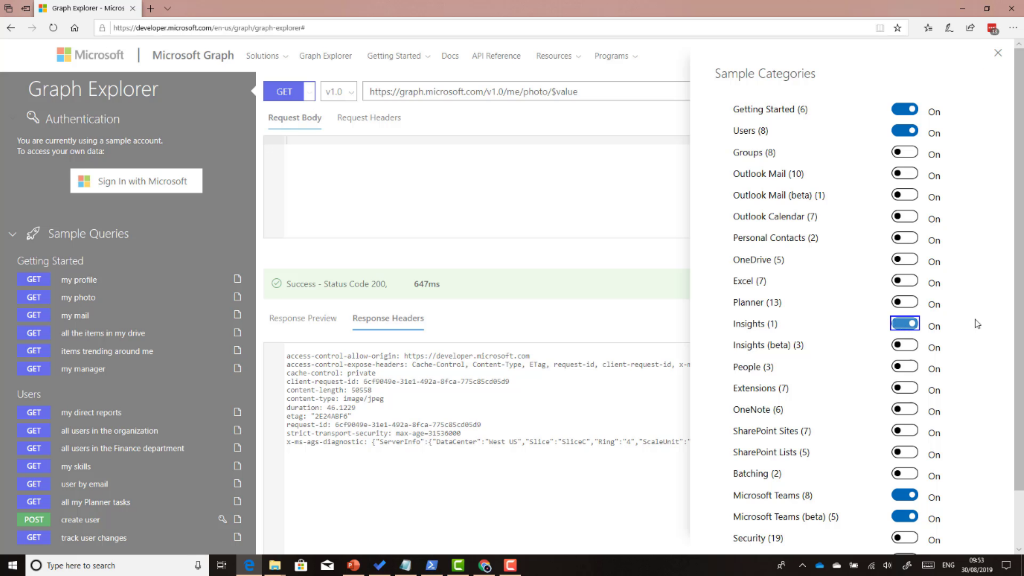The width and height of the screenshot is (1024, 576).
Task: Expand the Resources menu
Action: pos(558,56)
